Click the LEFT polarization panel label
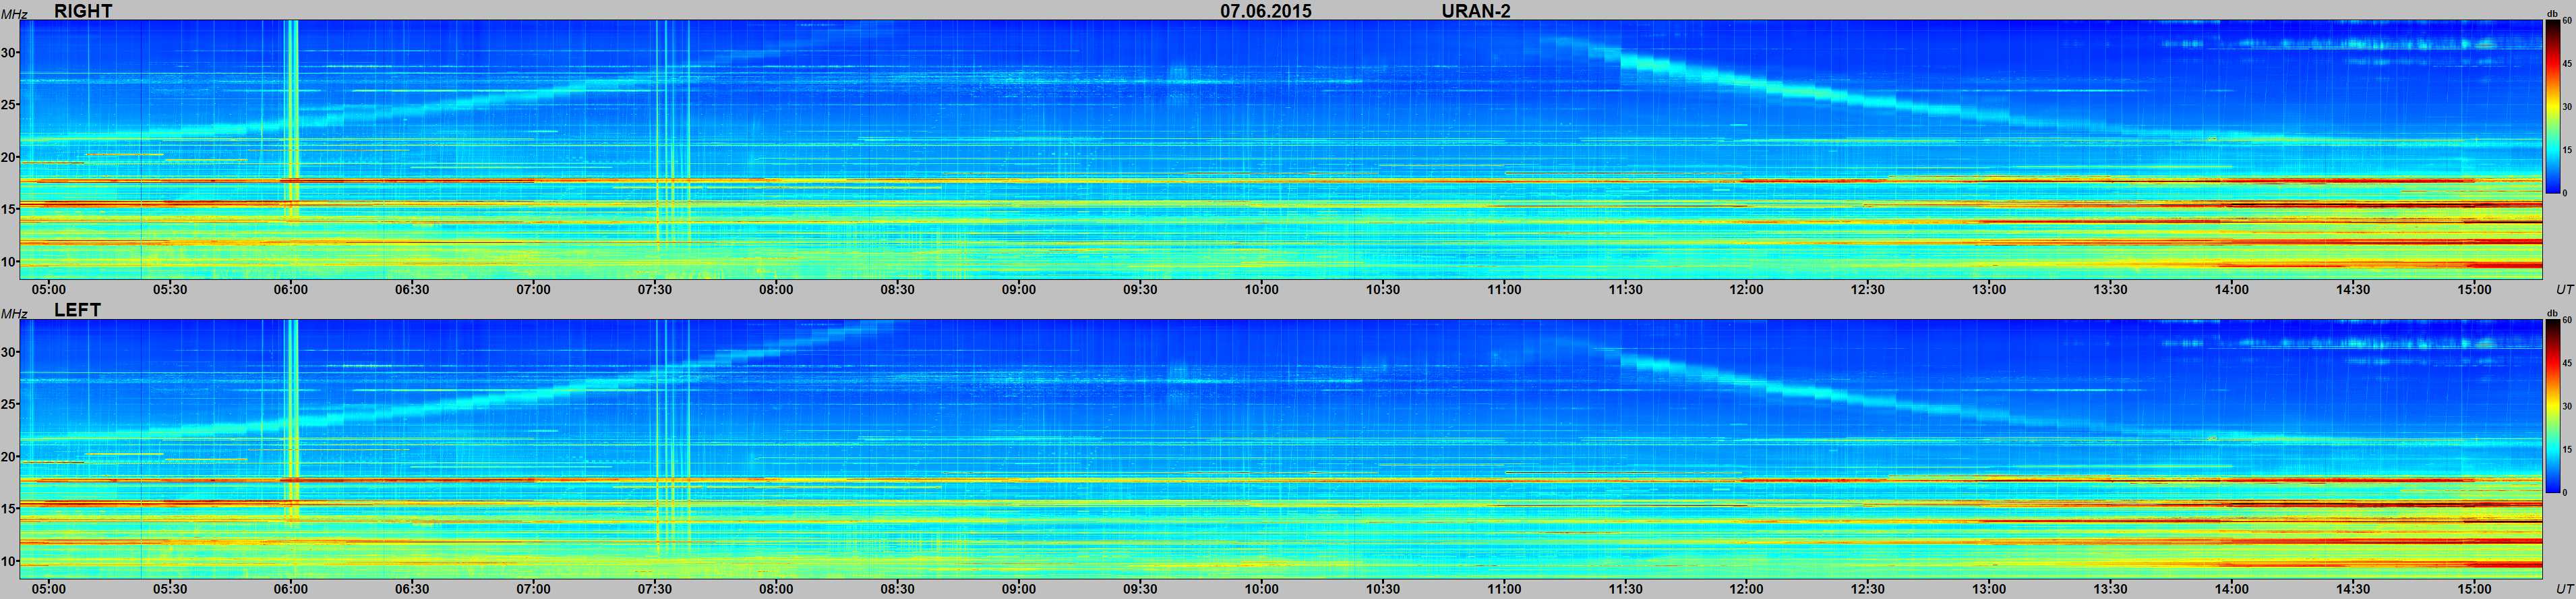 [77, 310]
